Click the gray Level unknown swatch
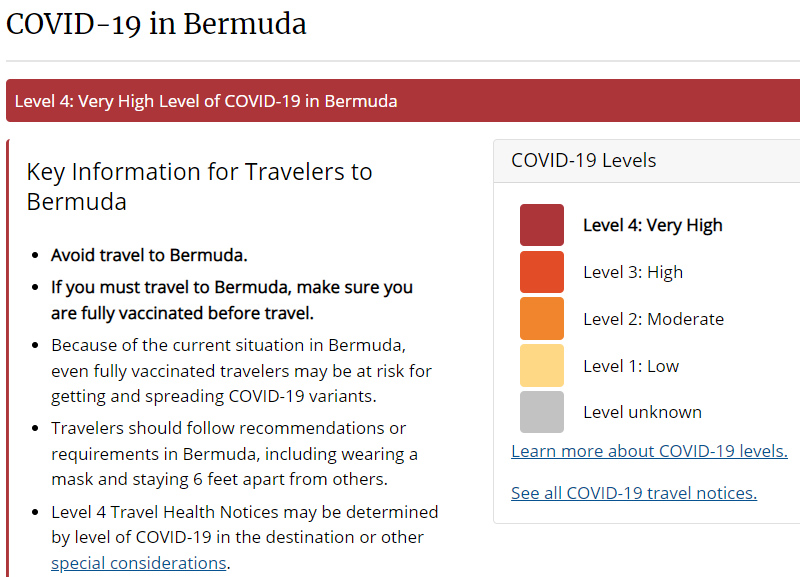The width and height of the screenshot is (800, 577). pyautogui.click(x=541, y=412)
